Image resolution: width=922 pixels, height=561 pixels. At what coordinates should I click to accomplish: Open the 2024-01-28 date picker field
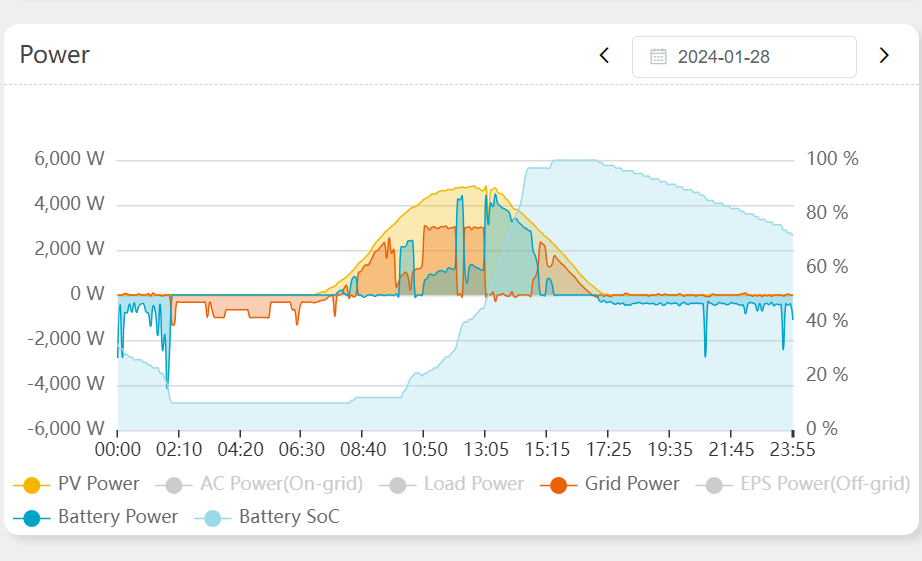(744, 57)
